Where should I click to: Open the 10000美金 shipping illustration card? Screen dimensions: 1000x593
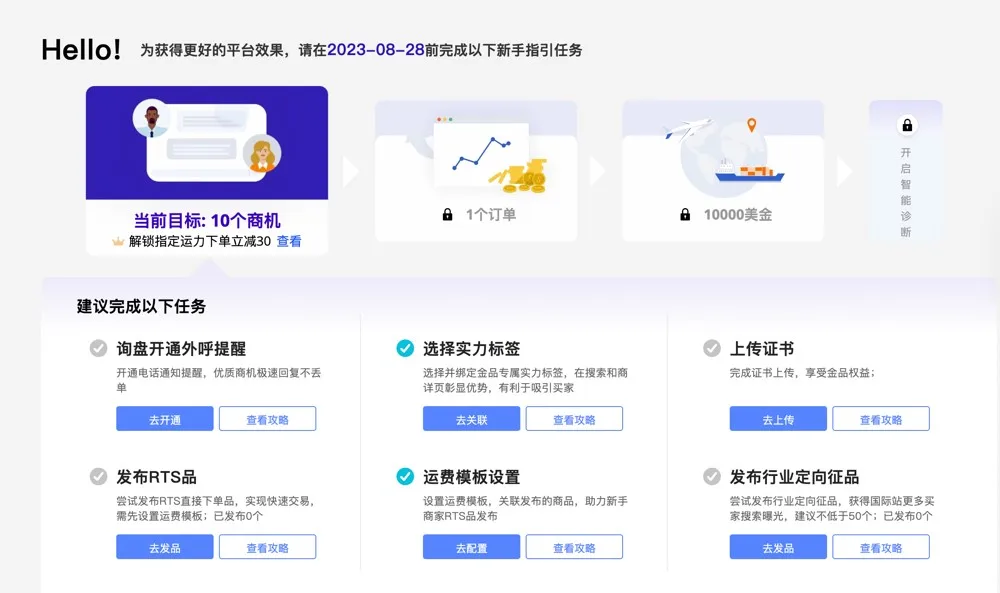[723, 171]
